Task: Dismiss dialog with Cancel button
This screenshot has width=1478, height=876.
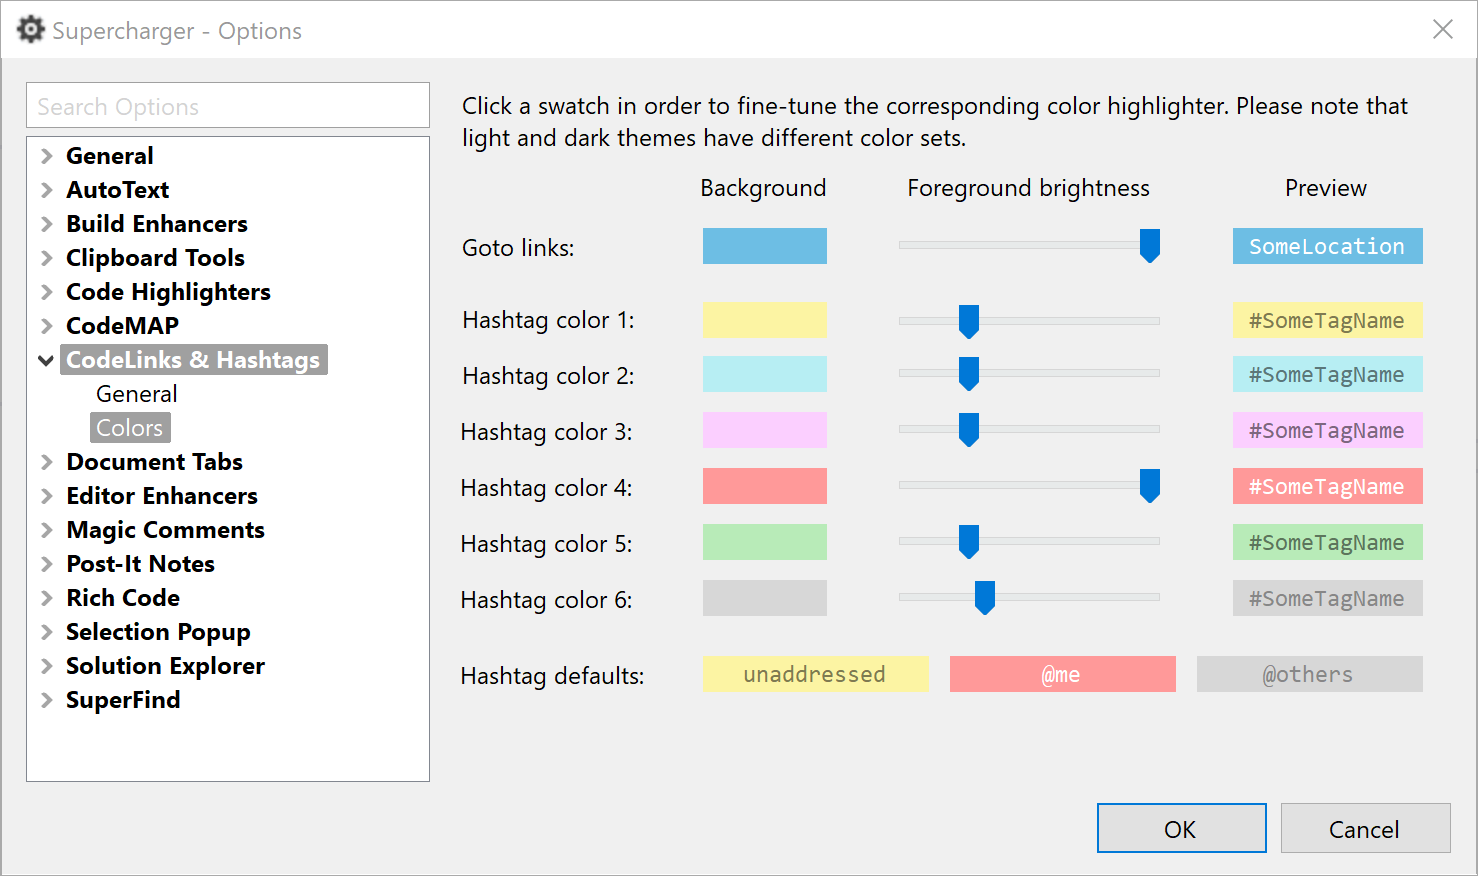Action: point(1366,828)
